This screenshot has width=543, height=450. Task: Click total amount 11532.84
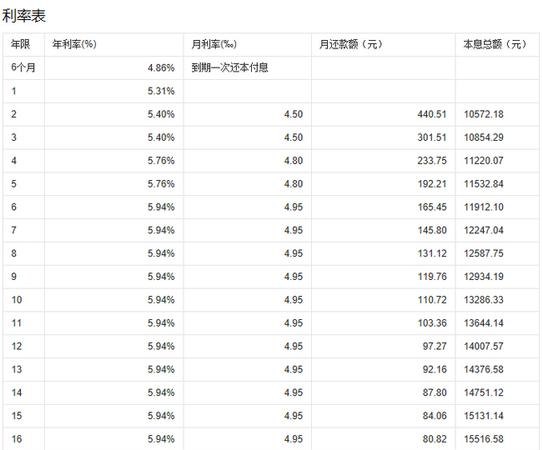(x=484, y=184)
